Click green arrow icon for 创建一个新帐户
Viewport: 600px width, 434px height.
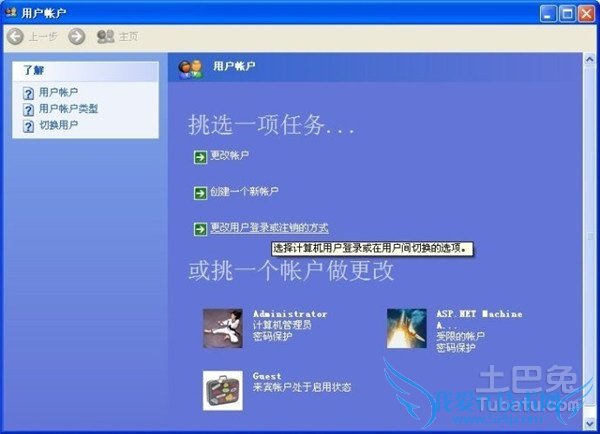click(x=200, y=193)
